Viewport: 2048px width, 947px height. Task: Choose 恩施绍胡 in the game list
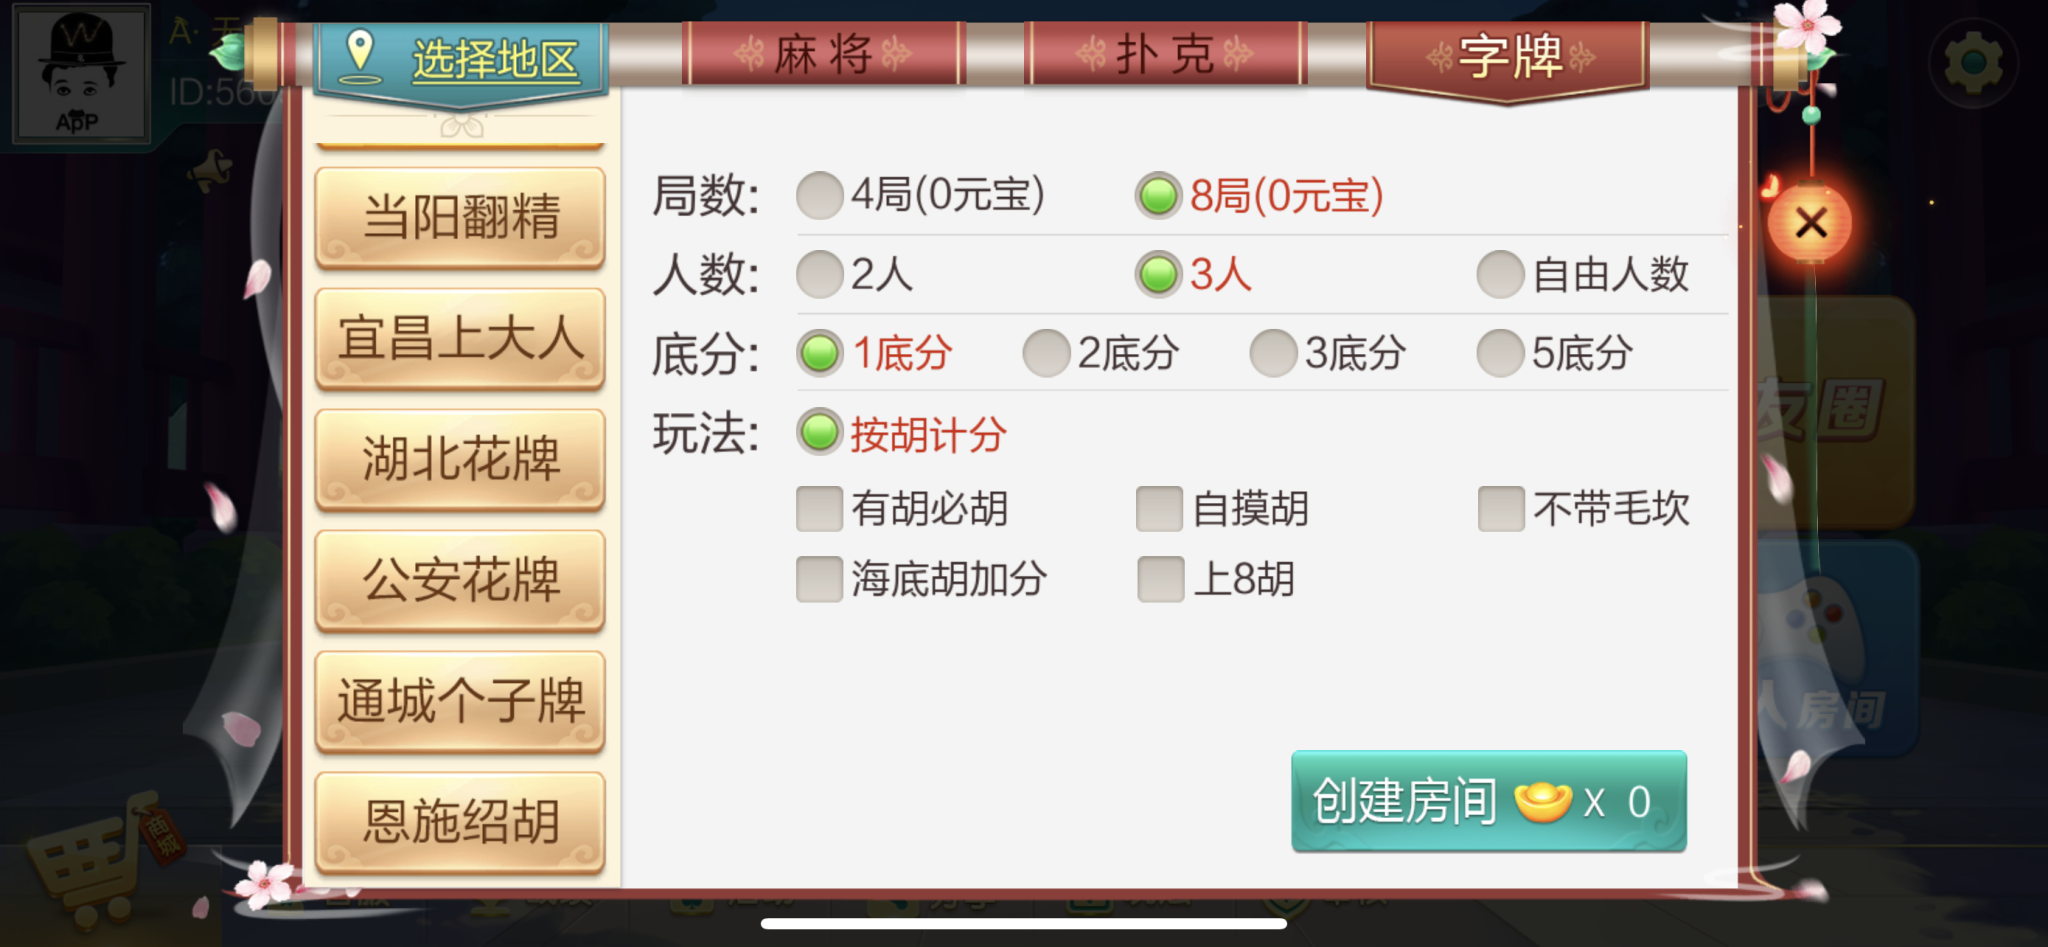tap(460, 822)
